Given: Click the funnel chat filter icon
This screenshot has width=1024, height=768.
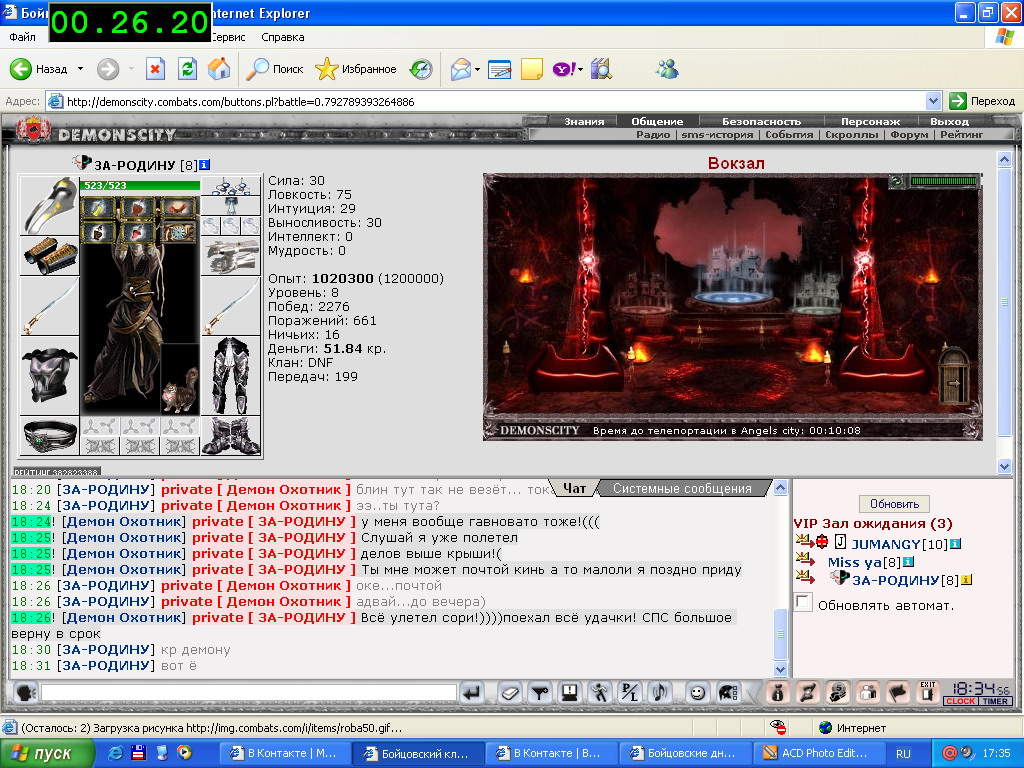Looking at the screenshot, I should (539, 693).
